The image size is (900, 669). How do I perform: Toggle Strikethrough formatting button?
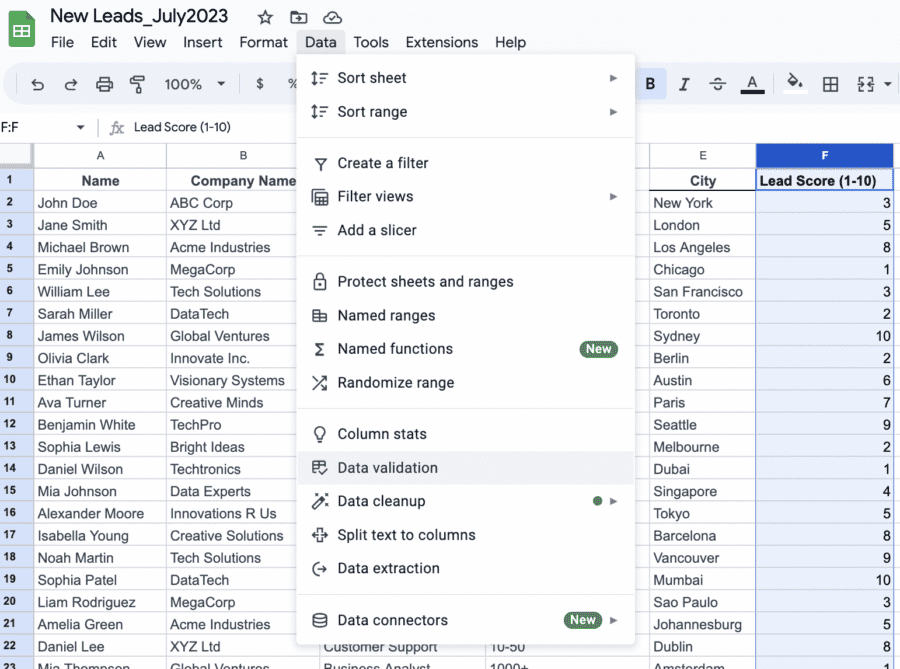tap(716, 84)
